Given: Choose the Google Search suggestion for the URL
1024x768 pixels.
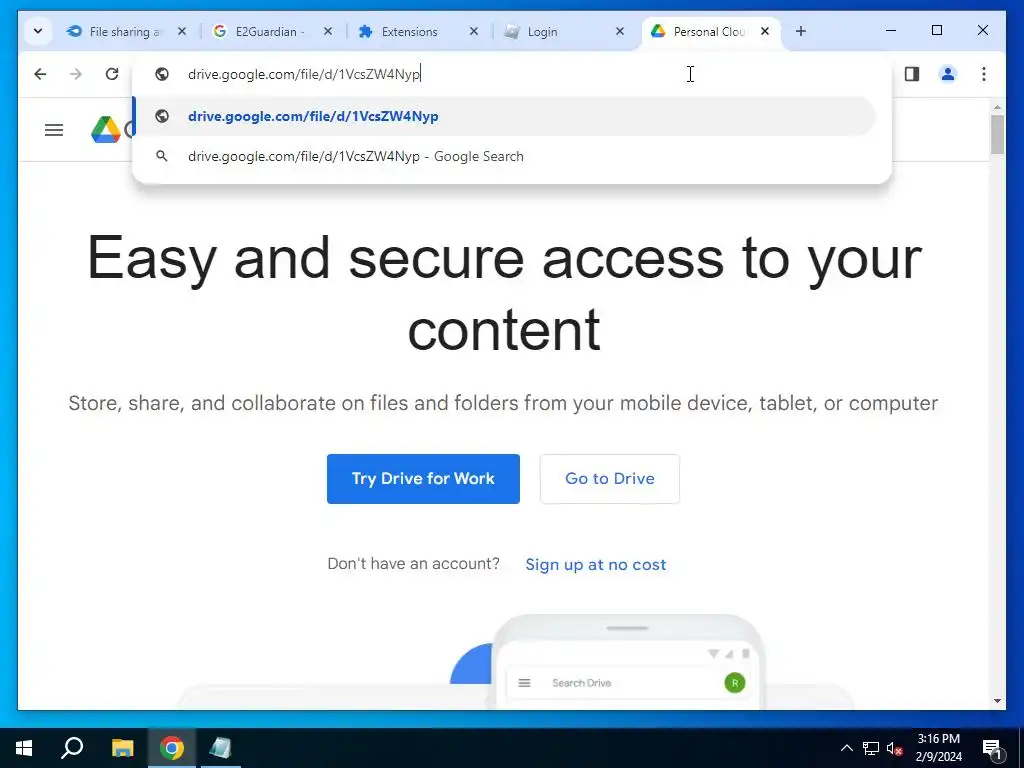Looking at the screenshot, I should click(505, 156).
